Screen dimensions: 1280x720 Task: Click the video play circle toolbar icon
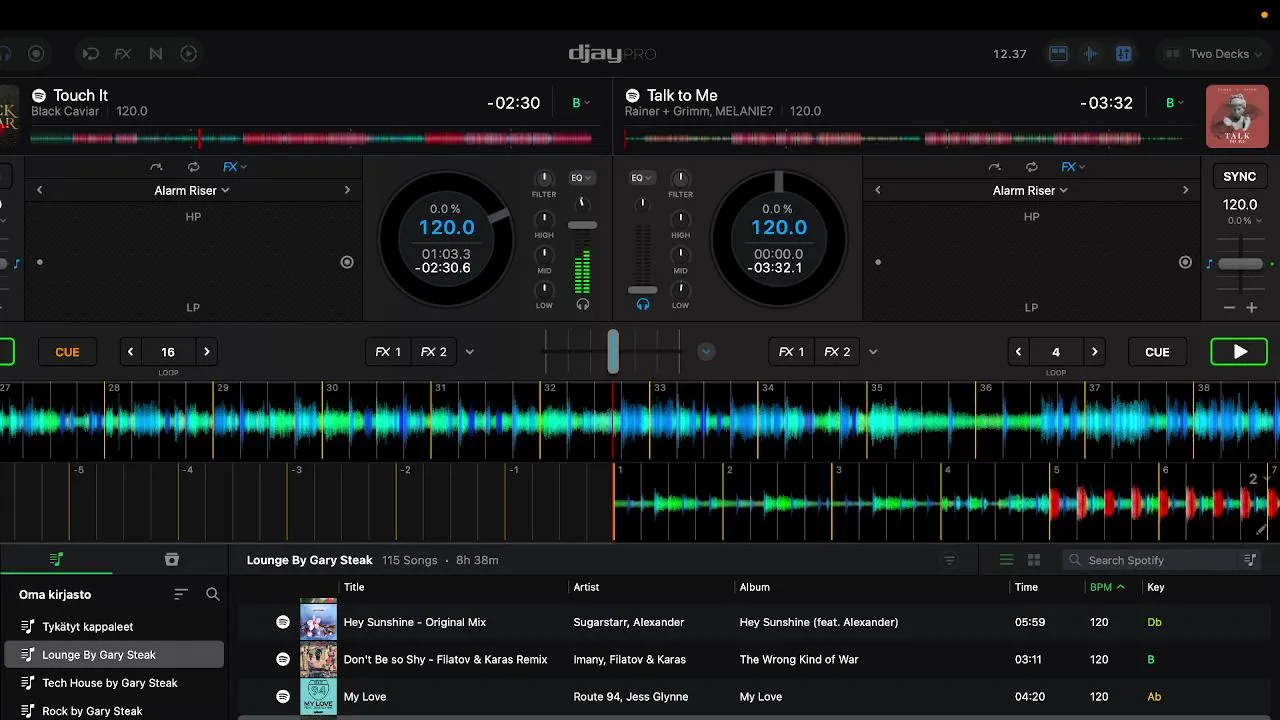coord(189,54)
